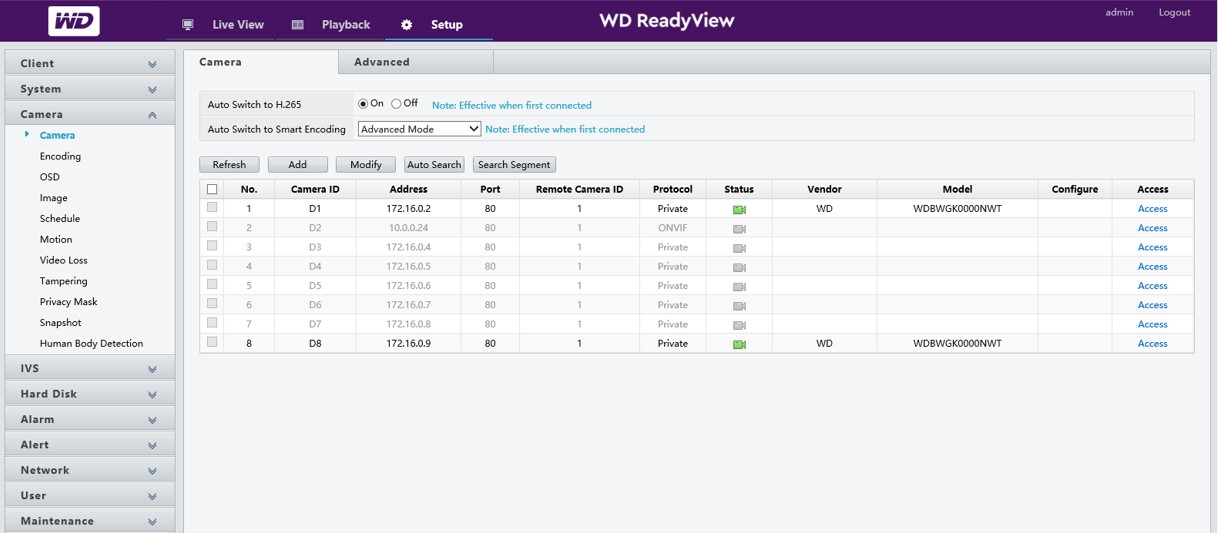The image size is (1218, 533).
Task: Click status camera icon for D2
Action: point(739,229)
